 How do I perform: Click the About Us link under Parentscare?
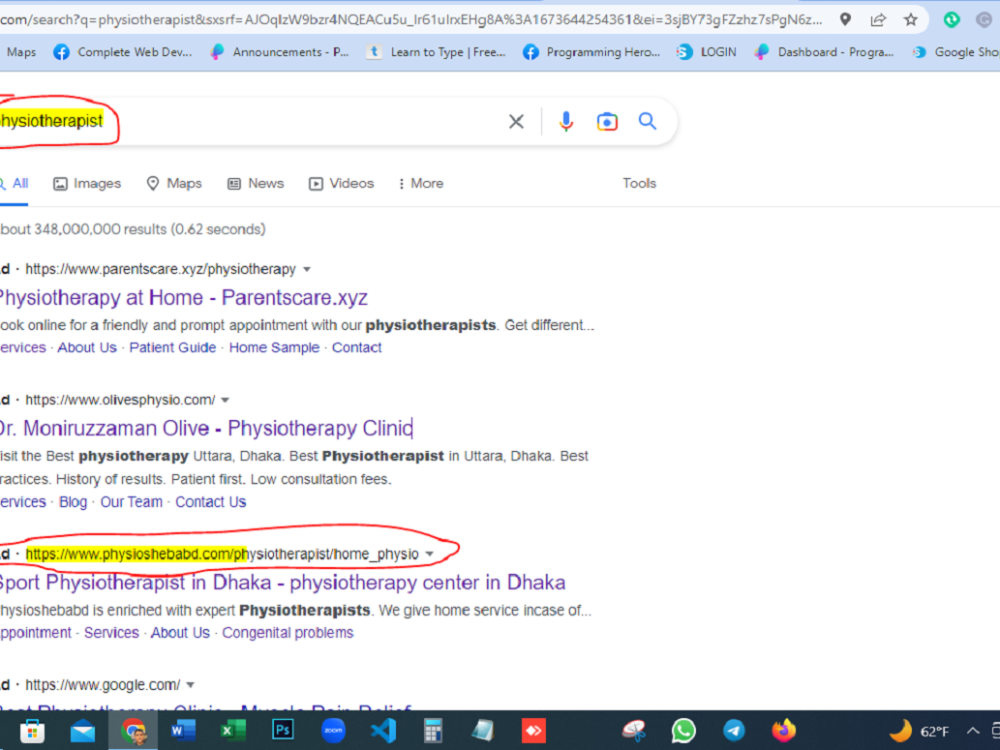[87, 348]
